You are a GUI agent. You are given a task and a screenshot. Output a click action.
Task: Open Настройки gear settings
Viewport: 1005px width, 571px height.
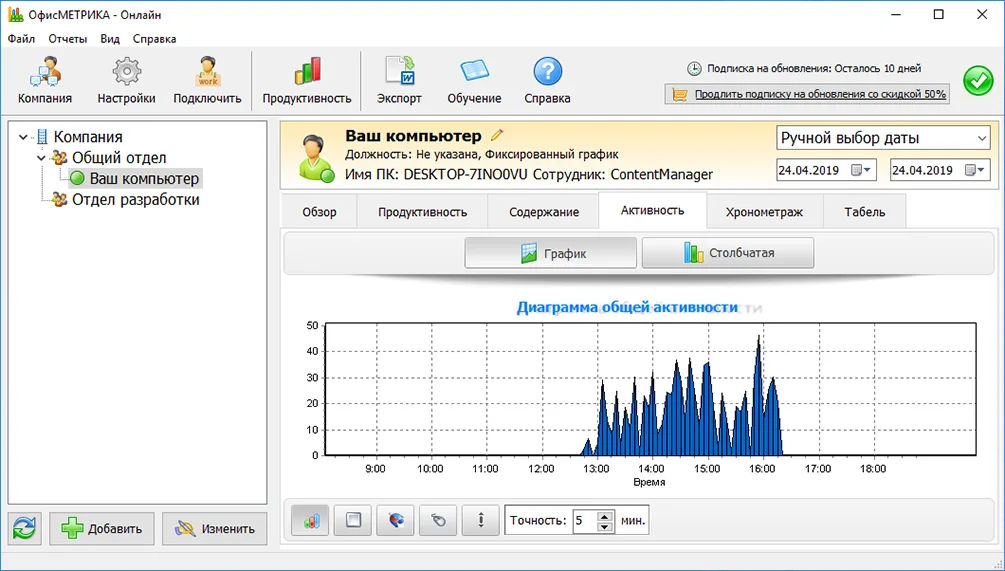[126, 80]
